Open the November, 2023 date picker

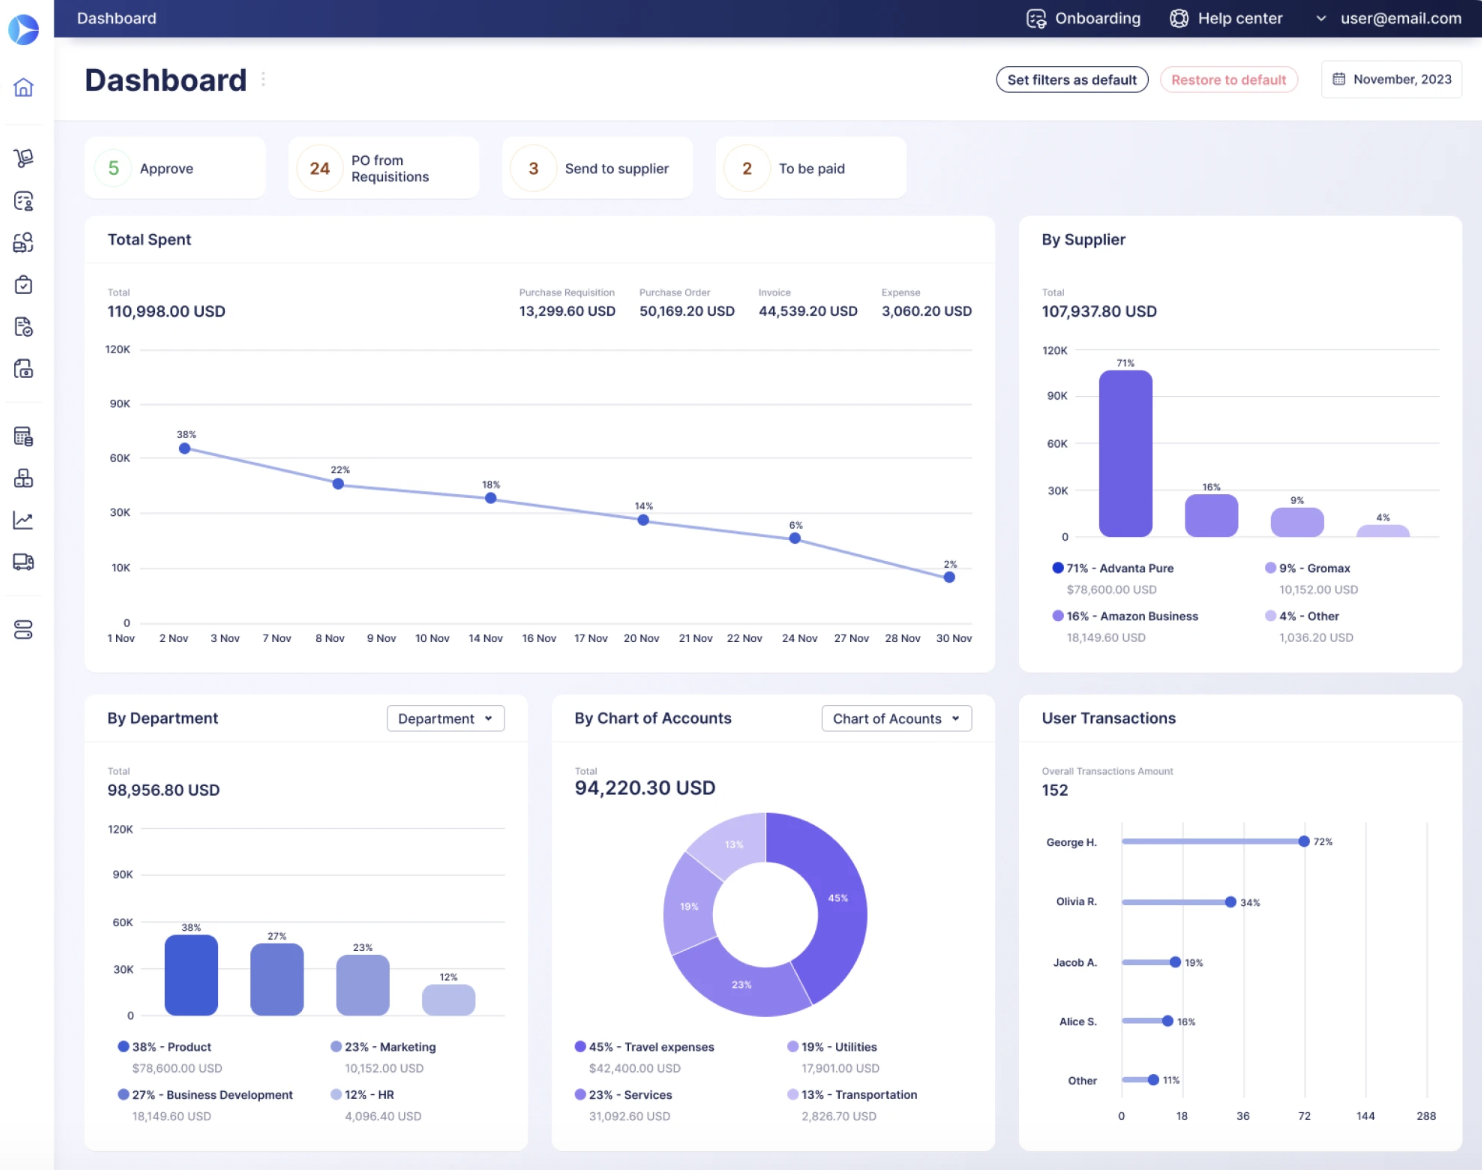(1391, 79)
